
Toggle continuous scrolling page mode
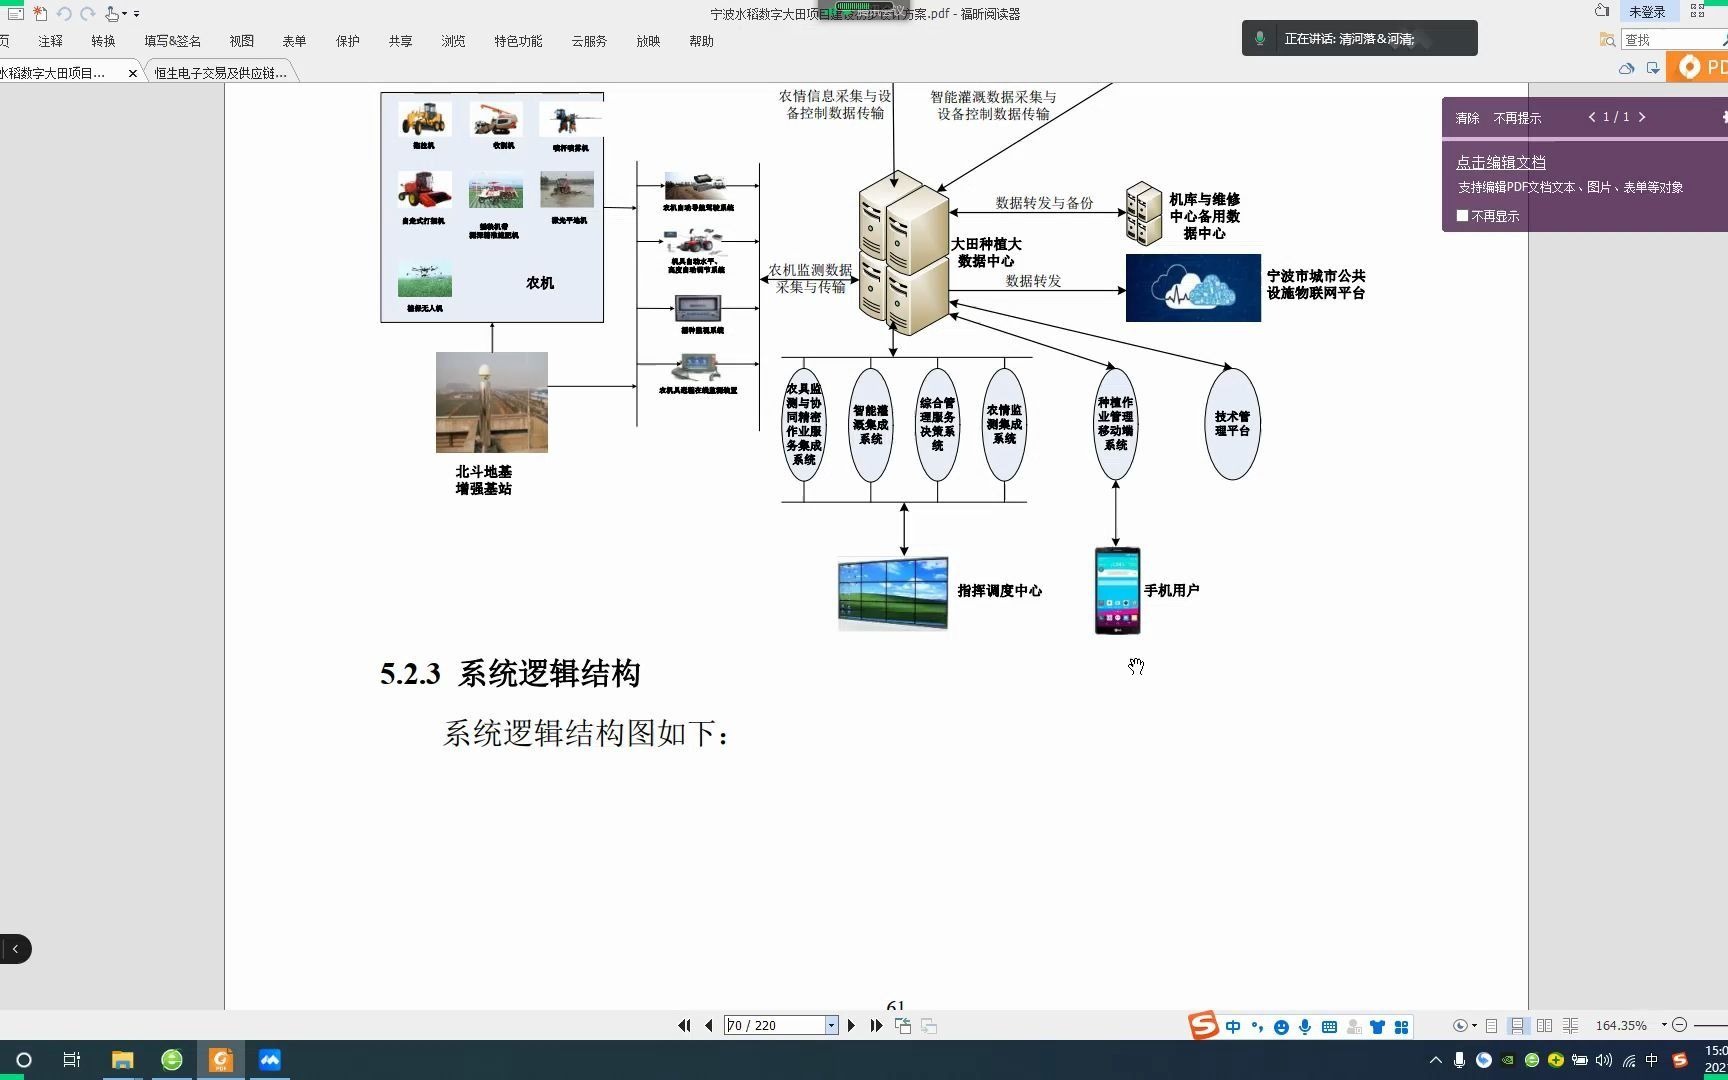[x=1519, y=1025]
